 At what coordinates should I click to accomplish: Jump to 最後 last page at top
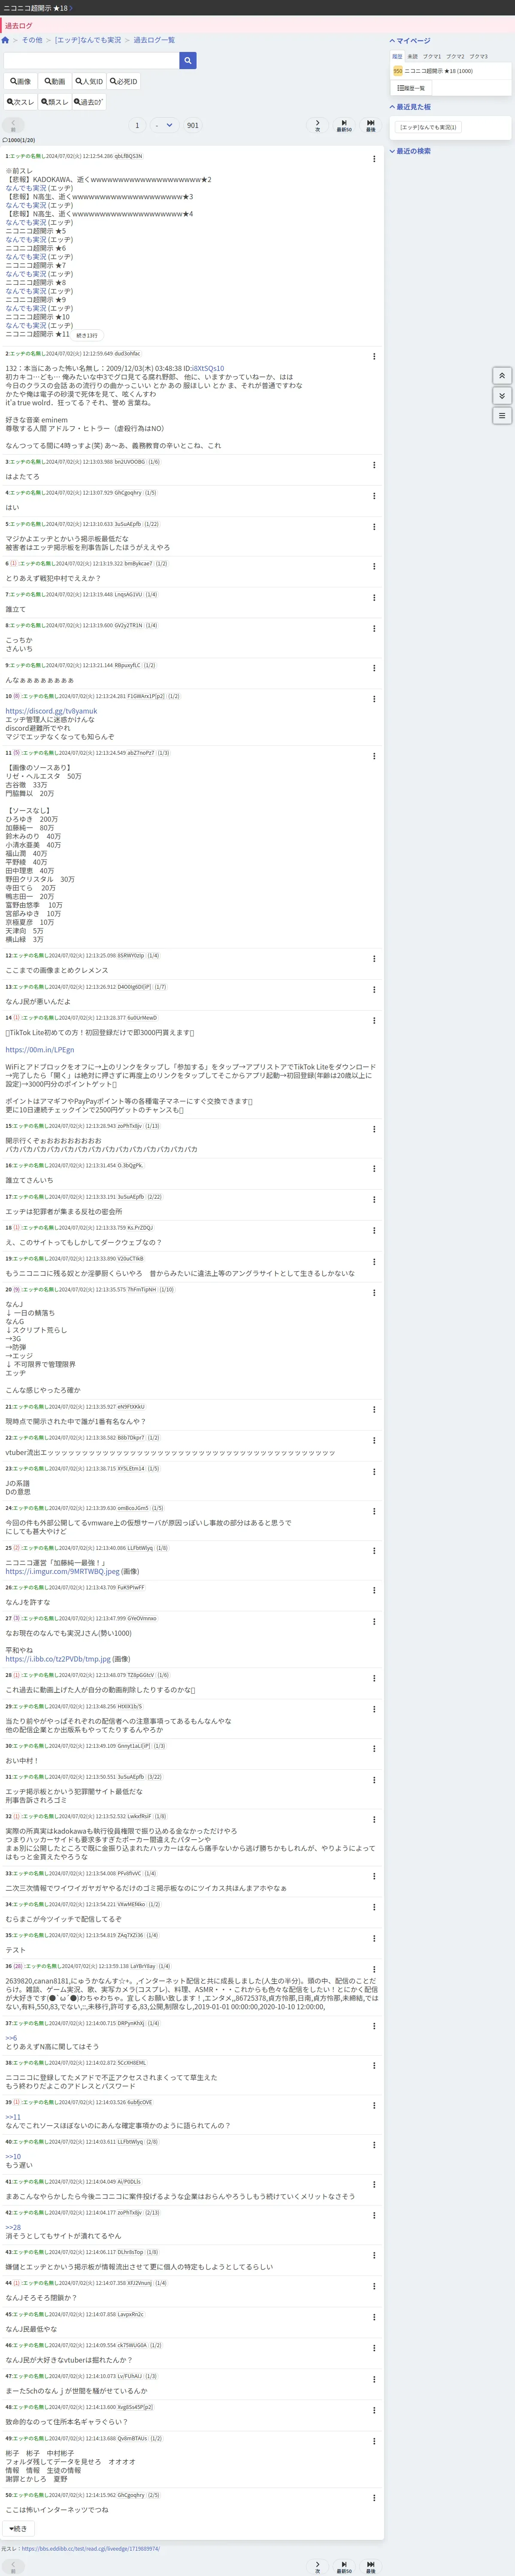pos(370,125)
